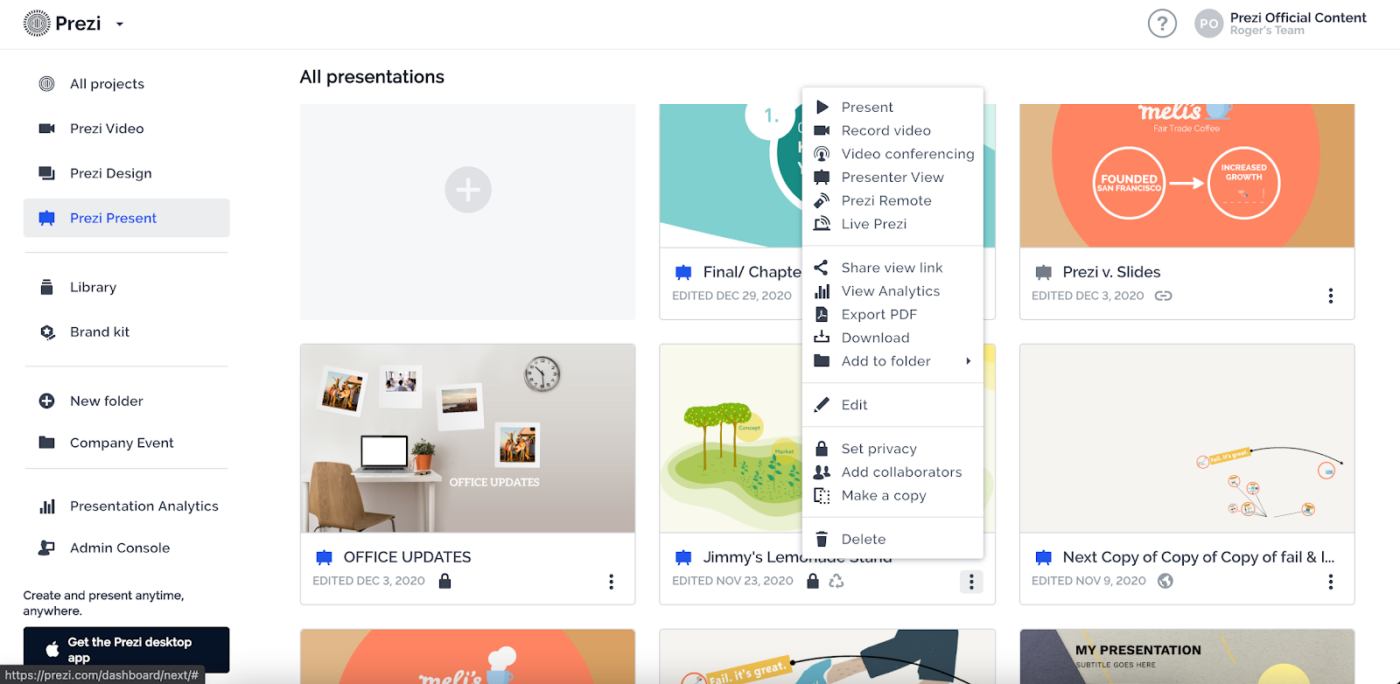
Task: Click the Make a copy icon
Action: 821,496
